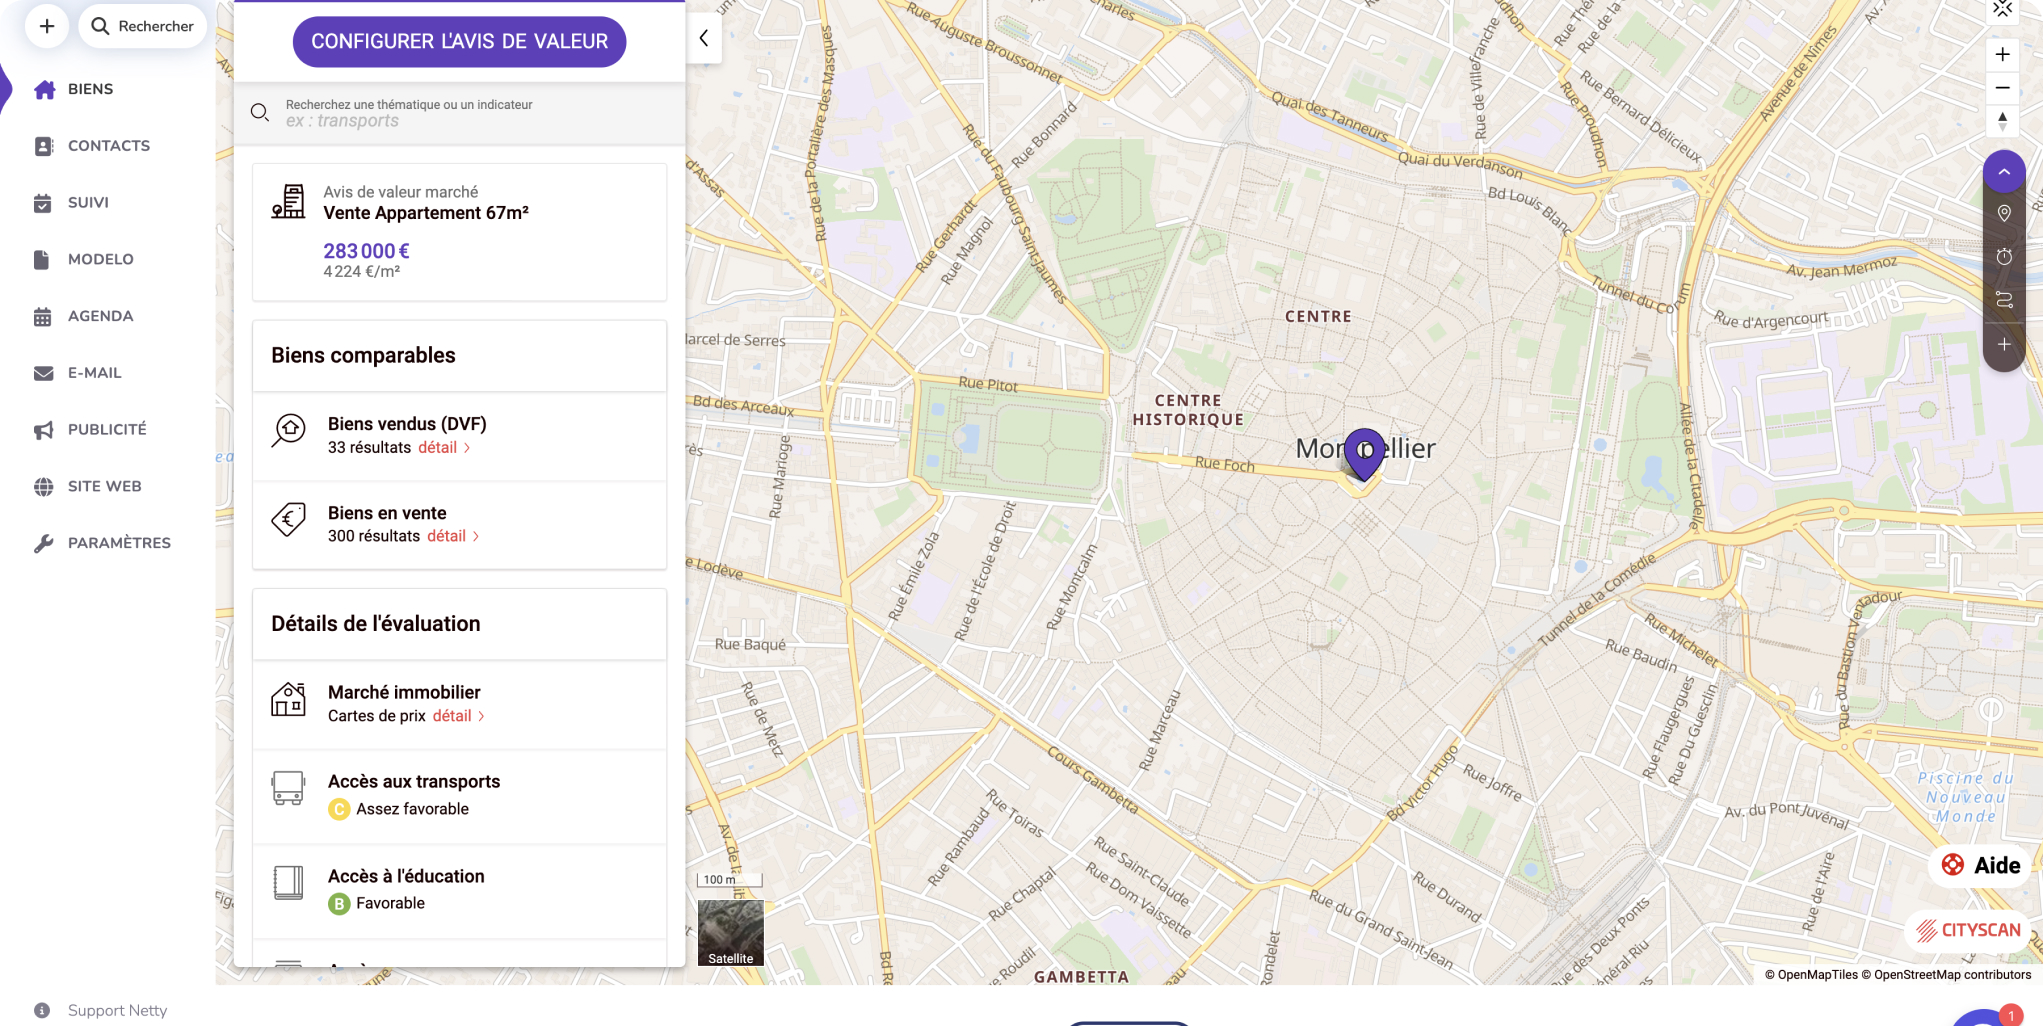Viewport: 2043px width, 1026px height.
Task: Open détail for Biens en vente
Action: [453, 537]
